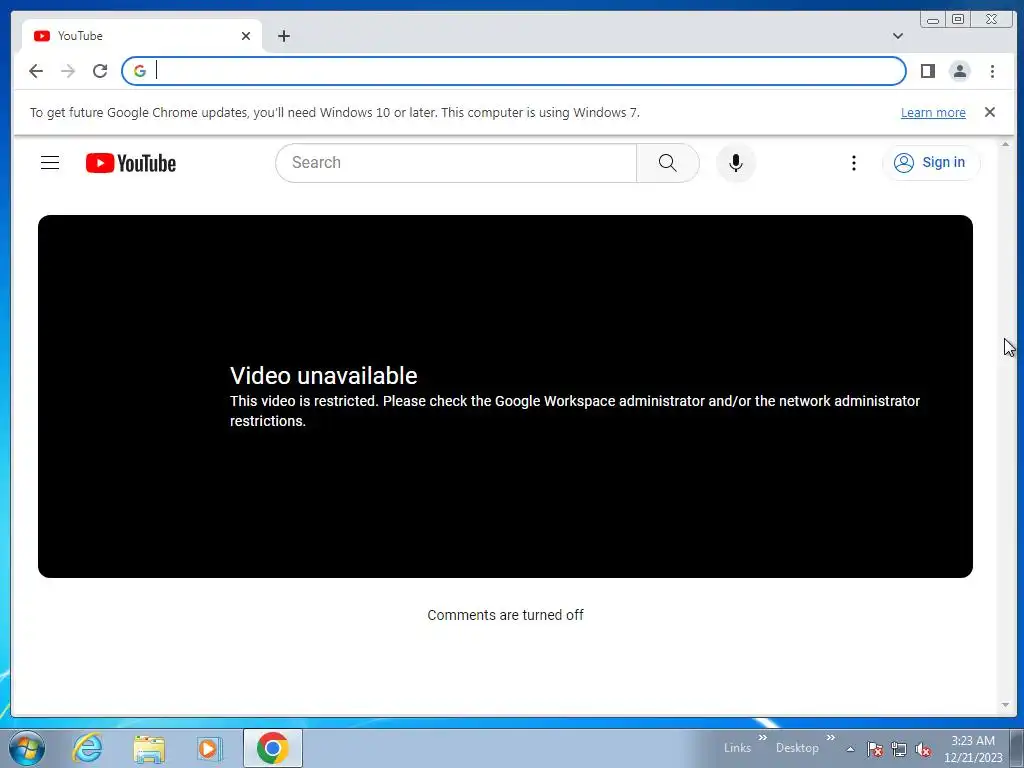Image resolution: width=1024 pixels, height=768 pixels.
Task: Open Windows Media Player from taskbar
Action: [210, 748]
